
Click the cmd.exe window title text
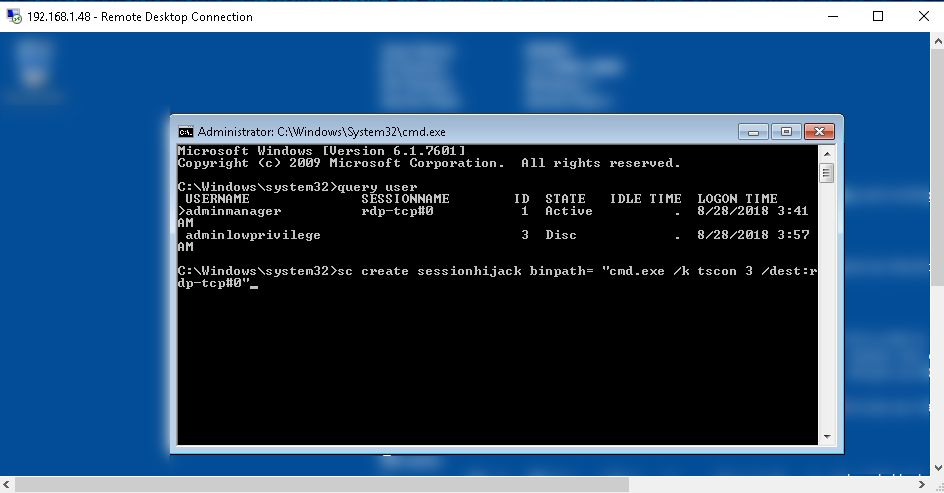[x=321, y=132]
